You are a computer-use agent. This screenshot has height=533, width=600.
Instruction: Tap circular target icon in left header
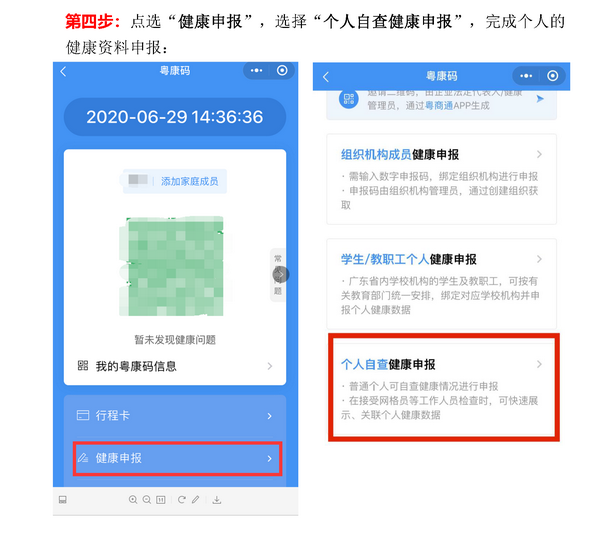tap(282, 70)
